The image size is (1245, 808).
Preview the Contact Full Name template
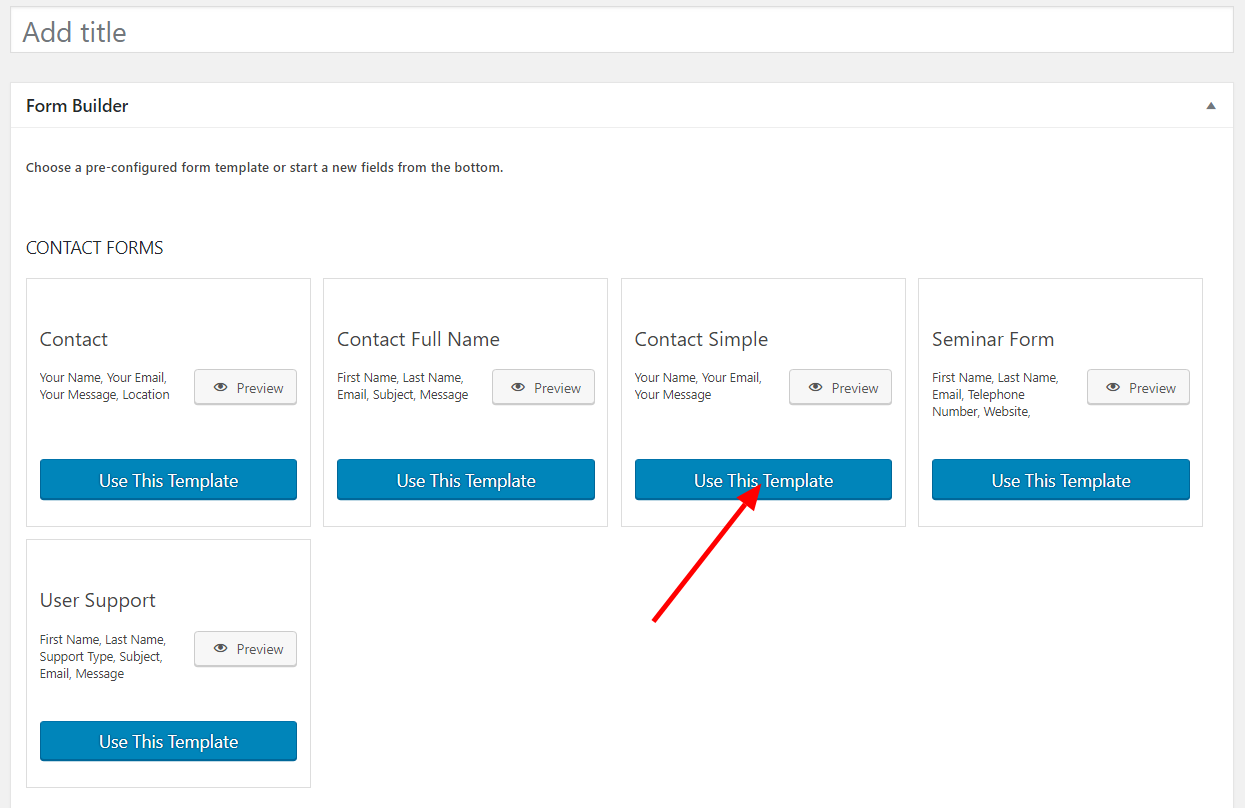[543, 387]
